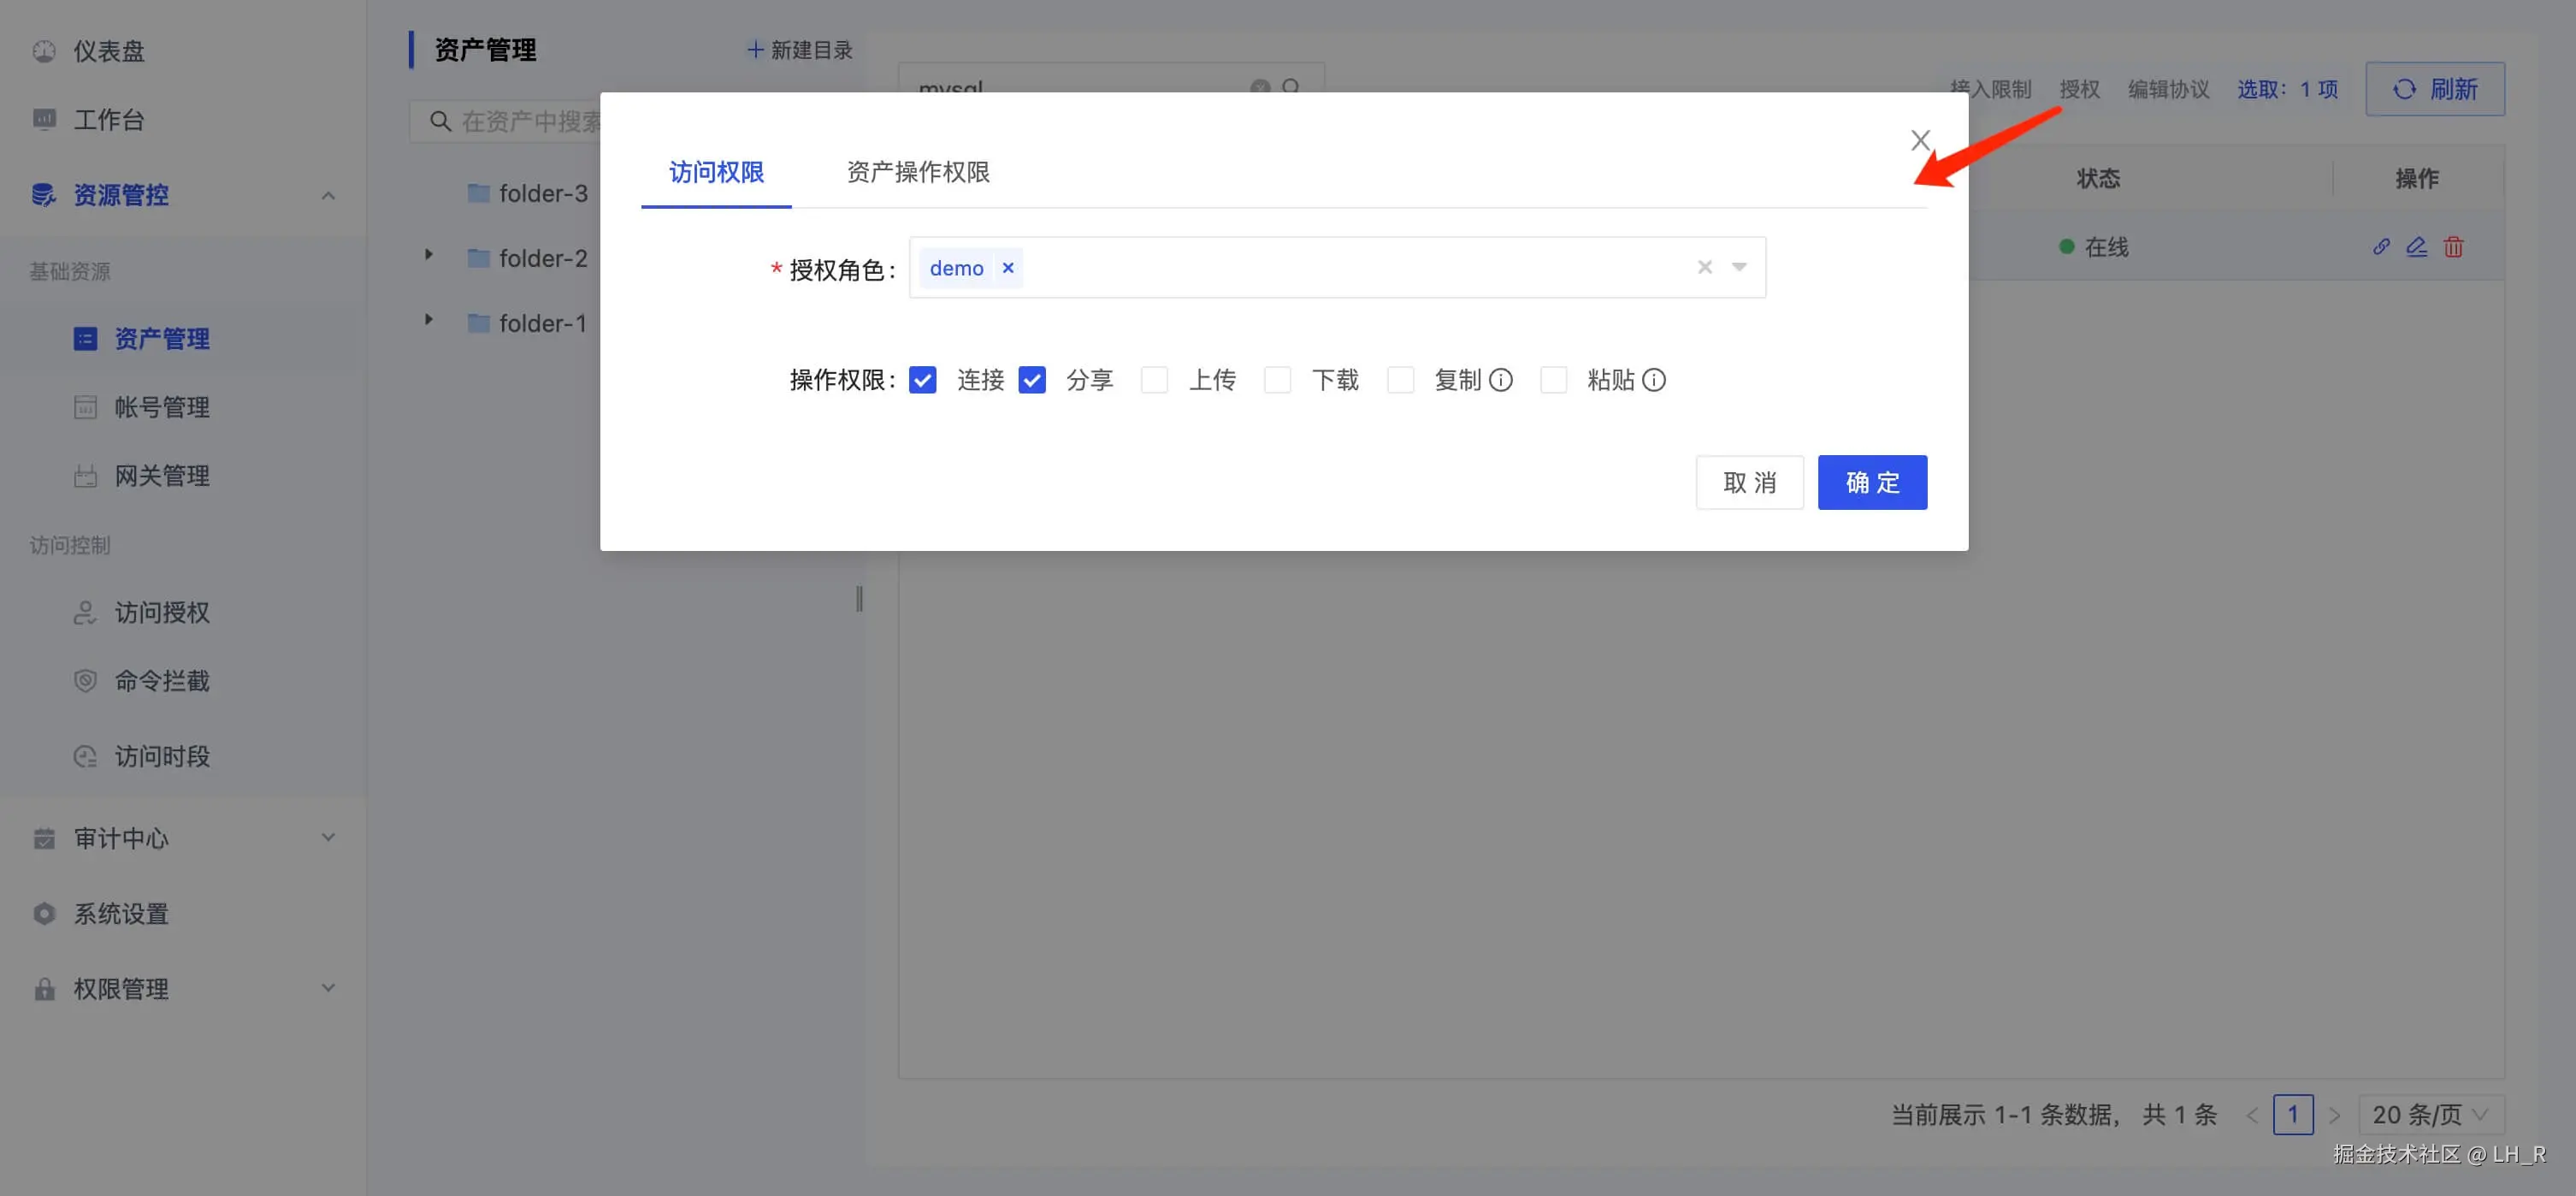Viewport: 2576px width, 1196px height.
Task: Close the permission dialog with X
Action: point(1919,140)
